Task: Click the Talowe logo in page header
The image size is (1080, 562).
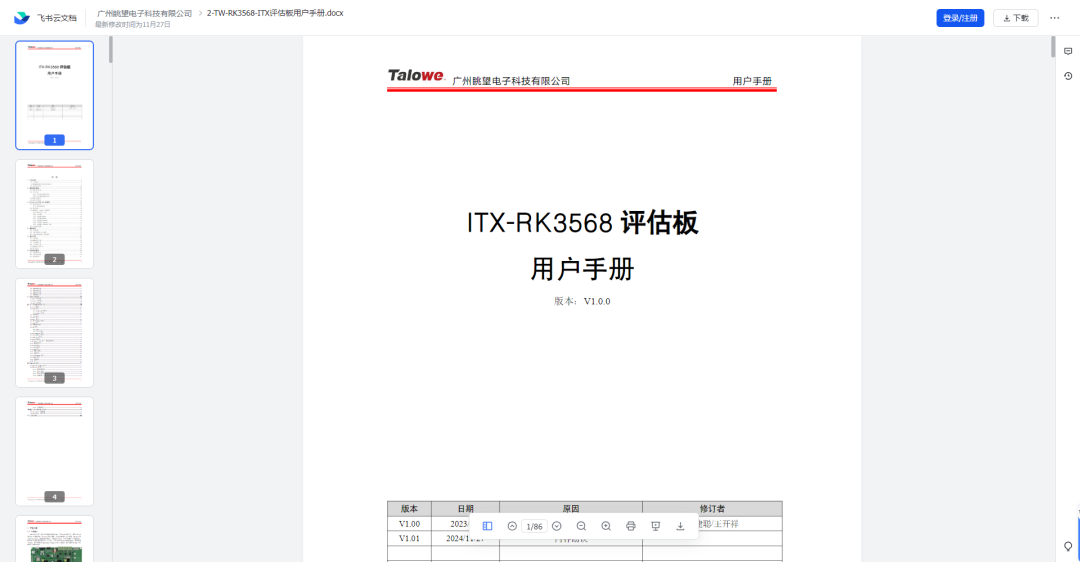Action: [x=416, y=76]
